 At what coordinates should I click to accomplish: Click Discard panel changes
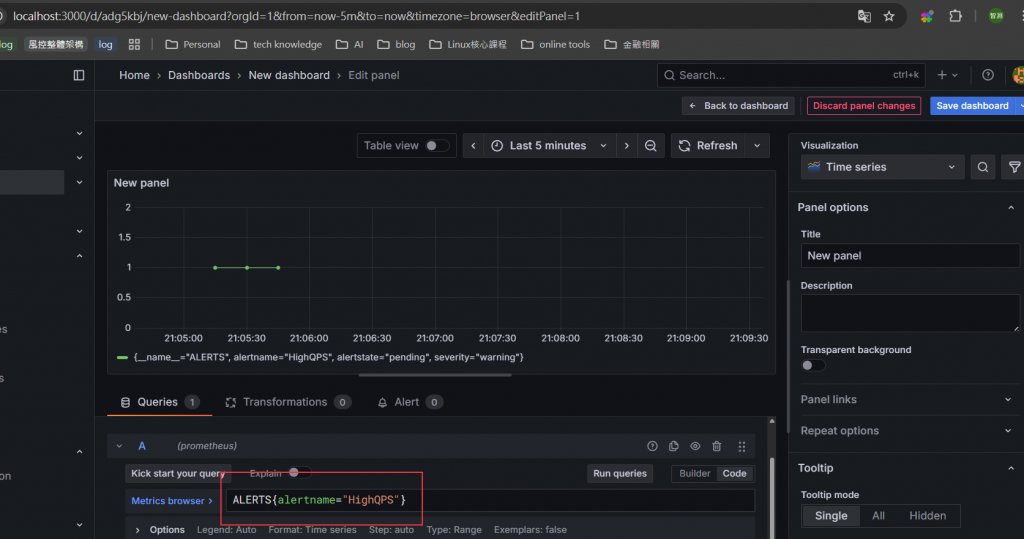[x=864, y=106]
